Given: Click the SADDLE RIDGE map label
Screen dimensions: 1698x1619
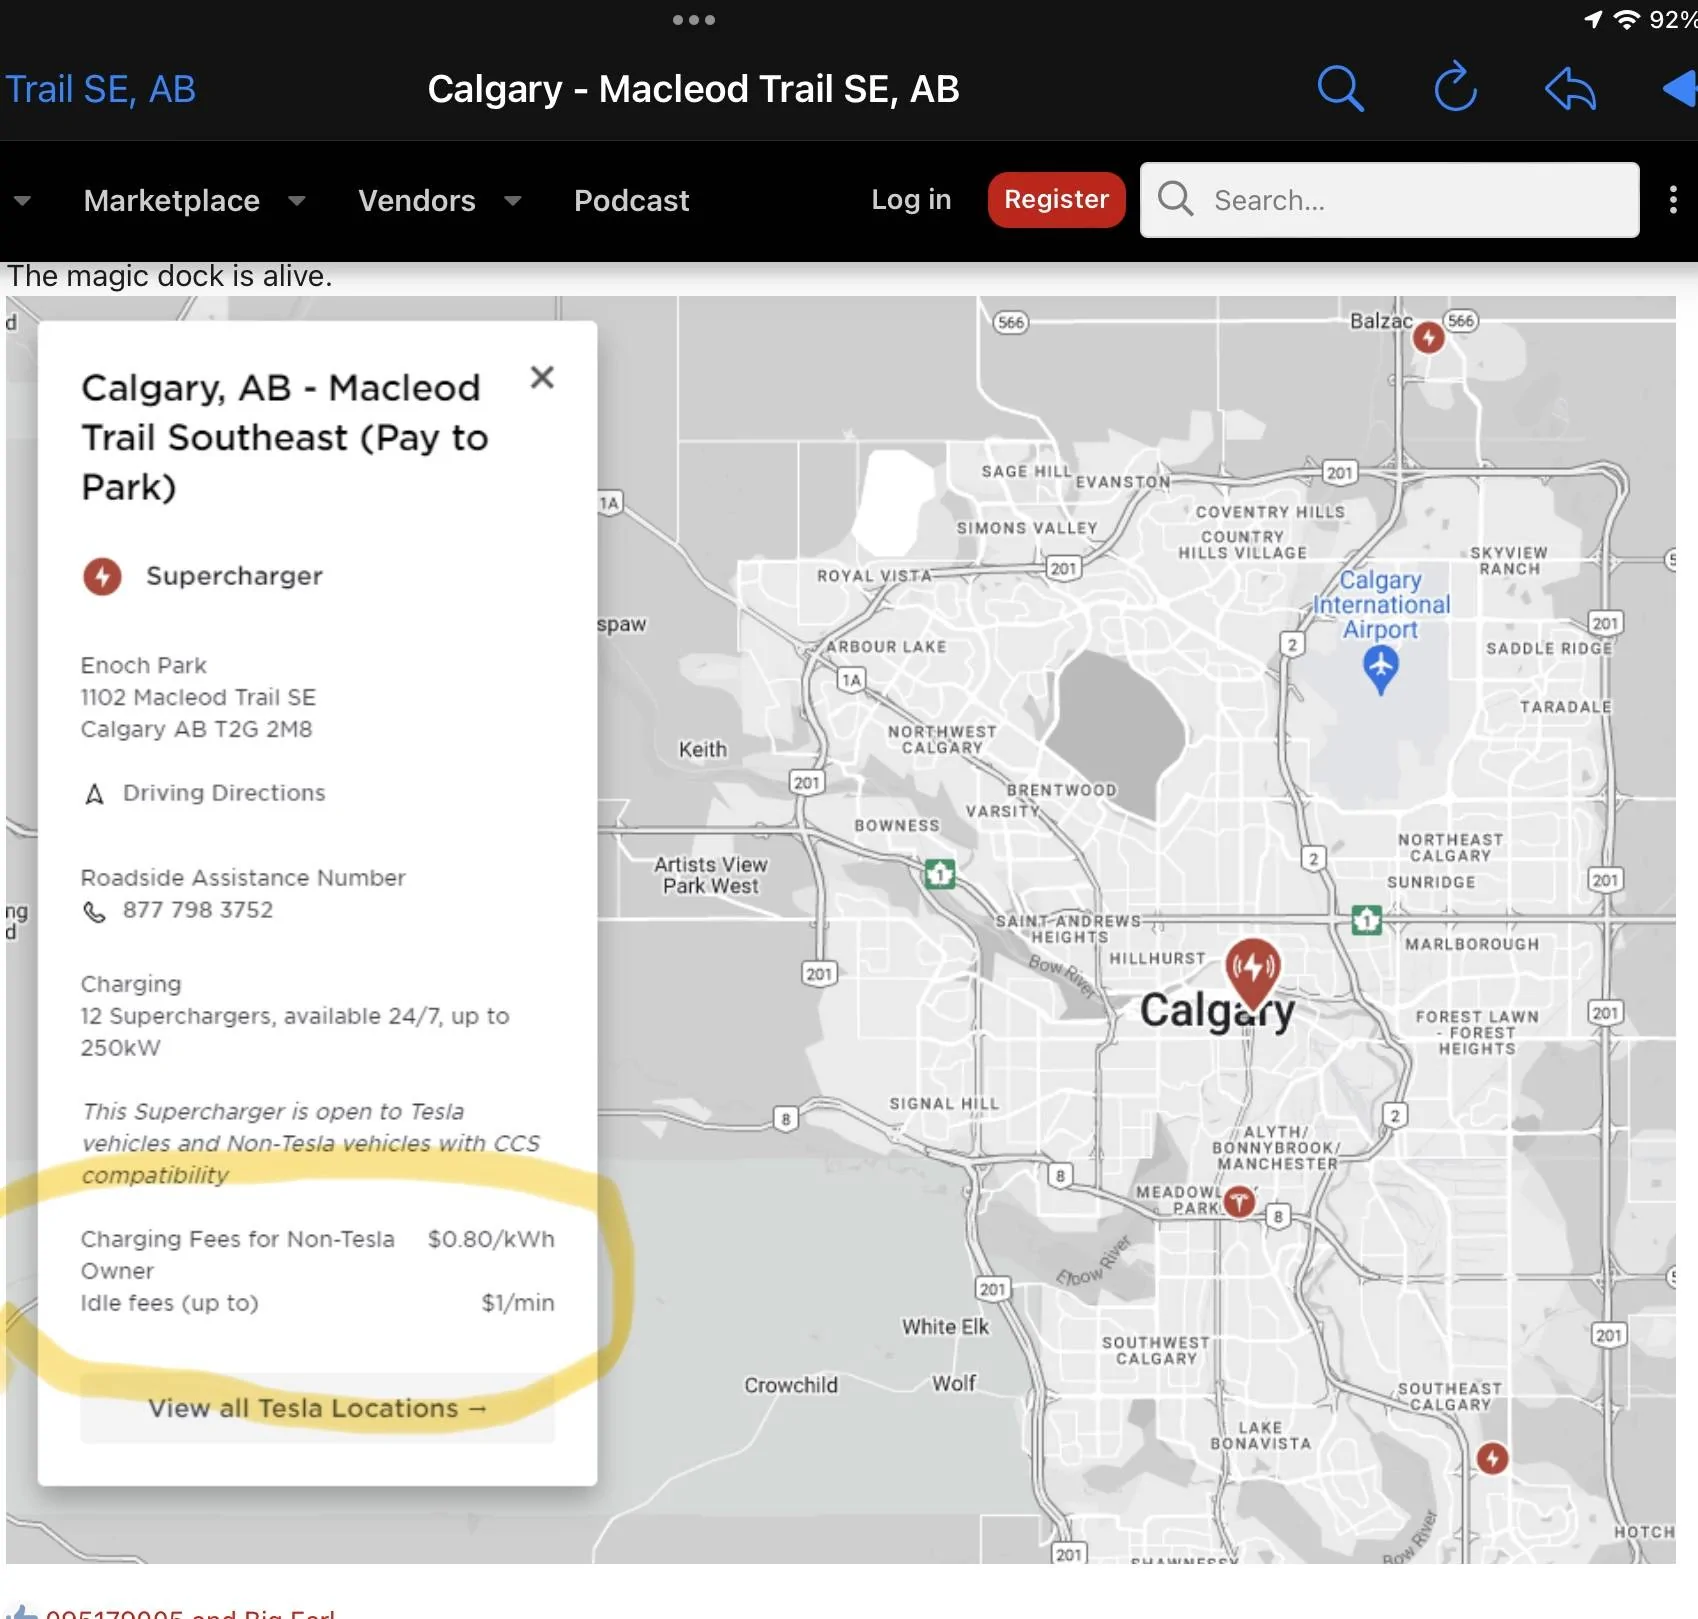Looking at the screenshot, I should pyautogui.click(x=1549, y=648).
